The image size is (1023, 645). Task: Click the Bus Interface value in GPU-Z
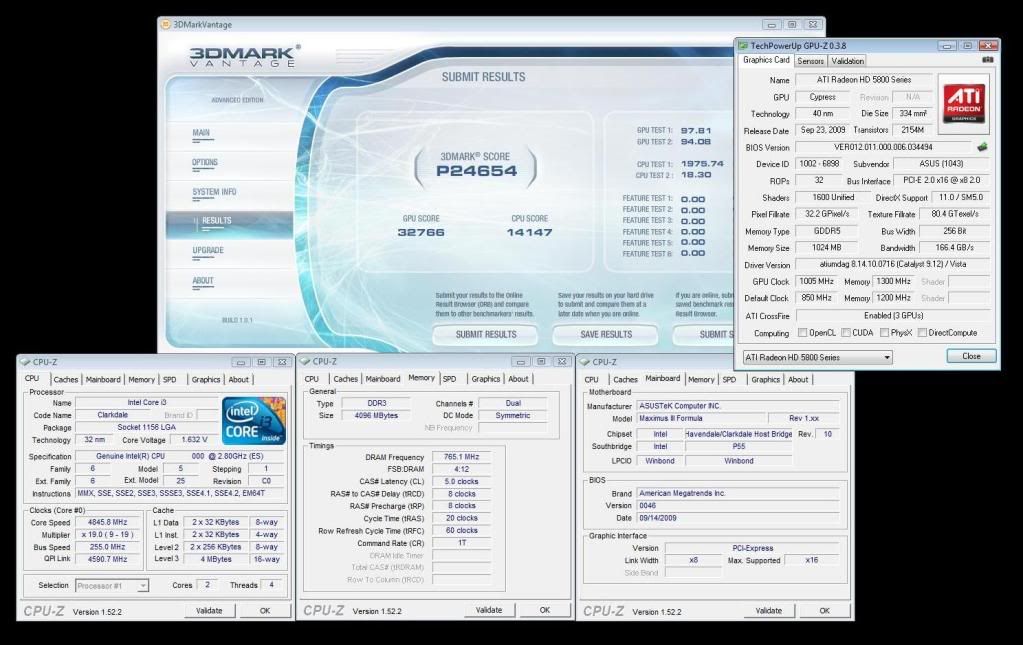(941, 181)
